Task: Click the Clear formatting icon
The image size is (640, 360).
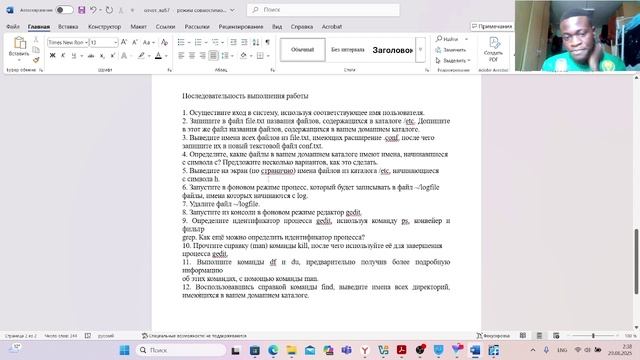Action: pyautogui.click(x=164, y=42)
